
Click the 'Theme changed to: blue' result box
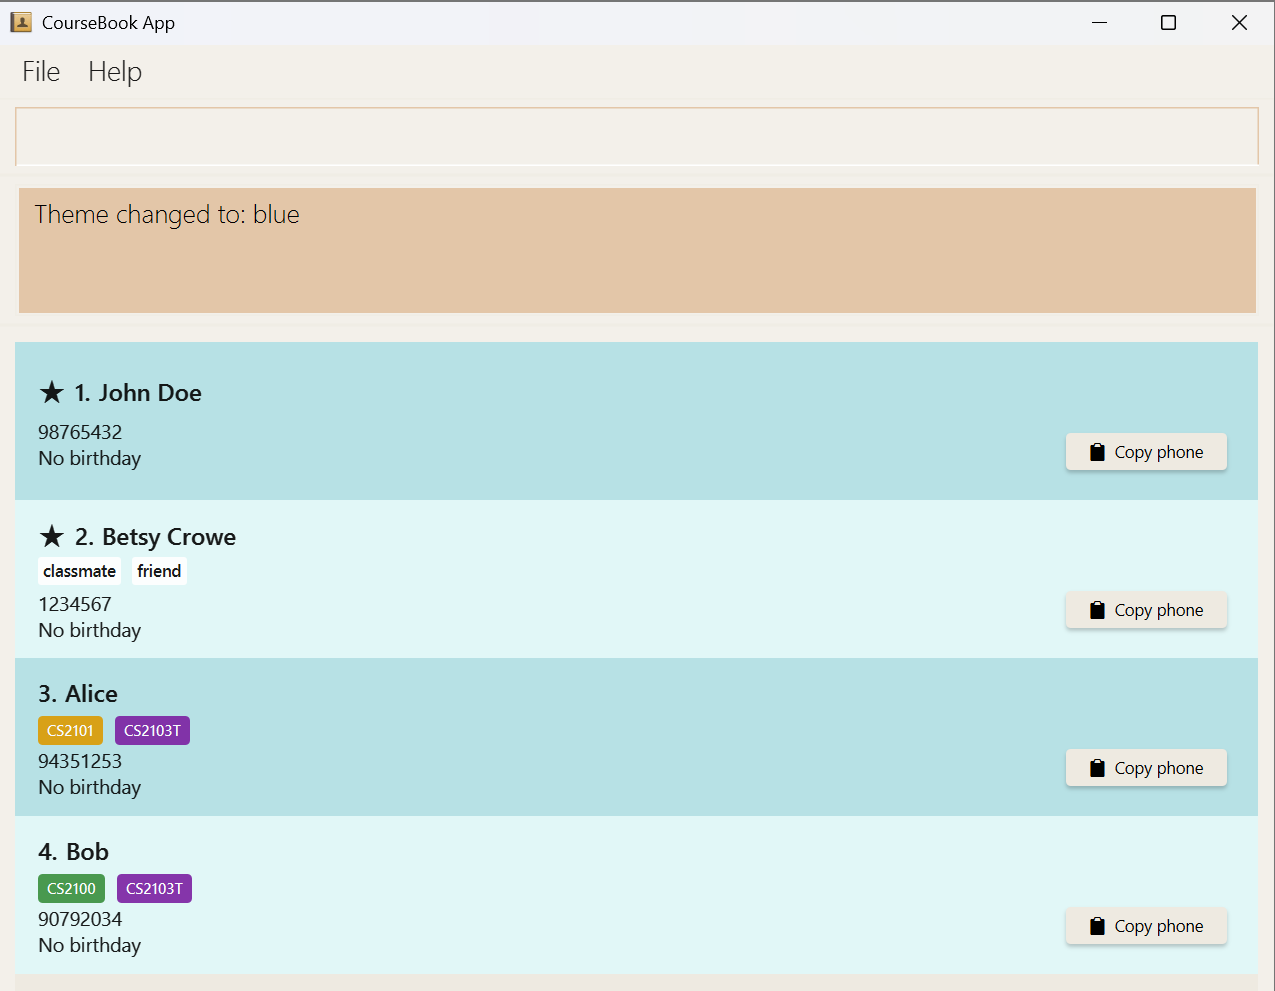coord(636,250)
